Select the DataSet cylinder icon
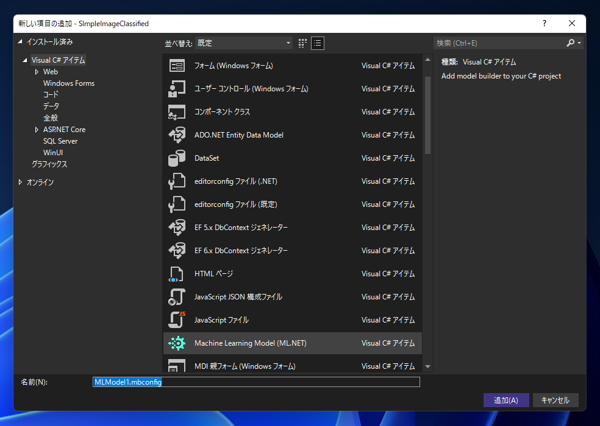 tap(177, 158)
